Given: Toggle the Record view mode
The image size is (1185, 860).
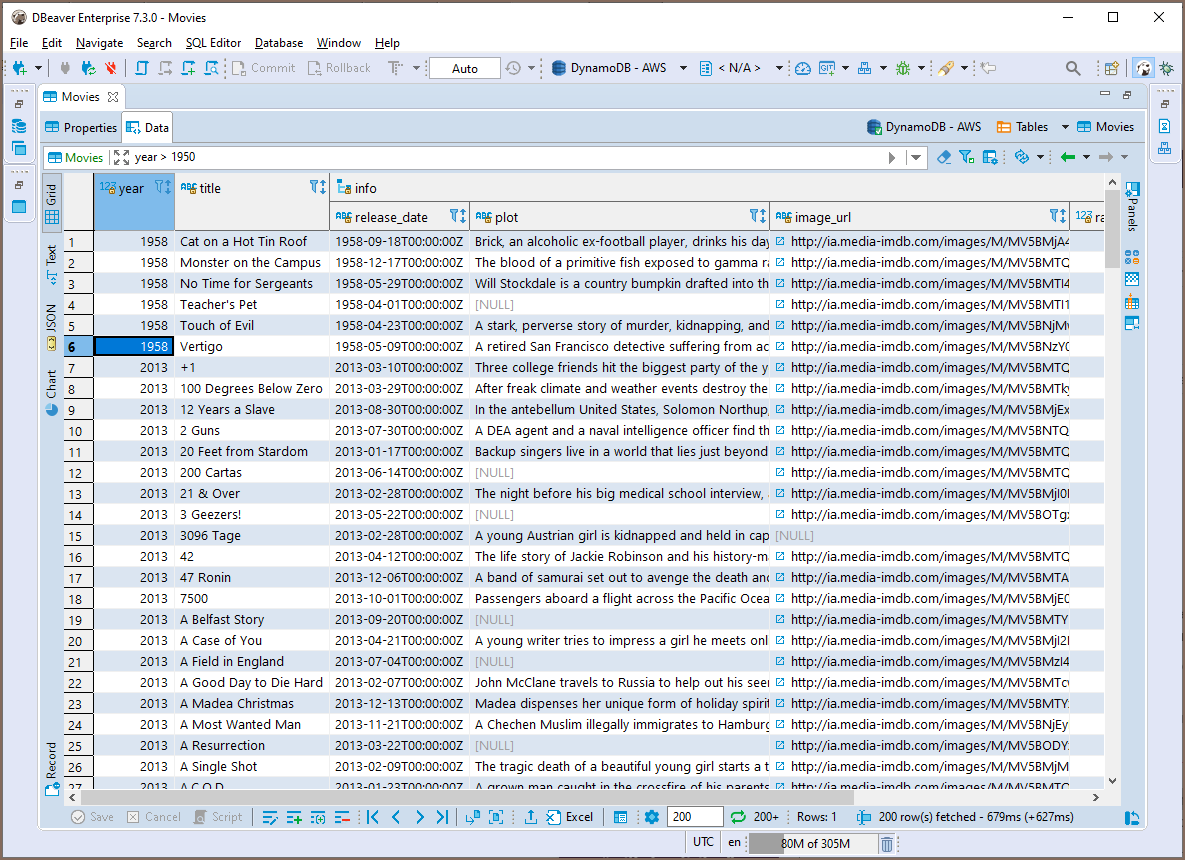Looking at the screenshot, I should [52, 768].
